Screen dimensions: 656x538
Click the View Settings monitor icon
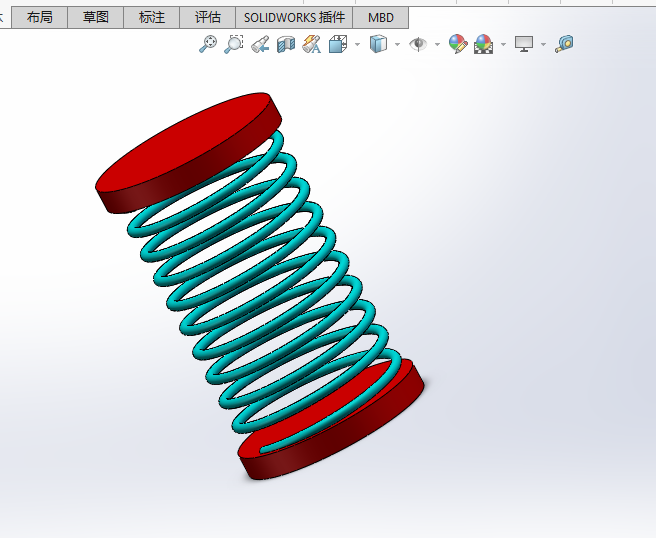(525, 44)
